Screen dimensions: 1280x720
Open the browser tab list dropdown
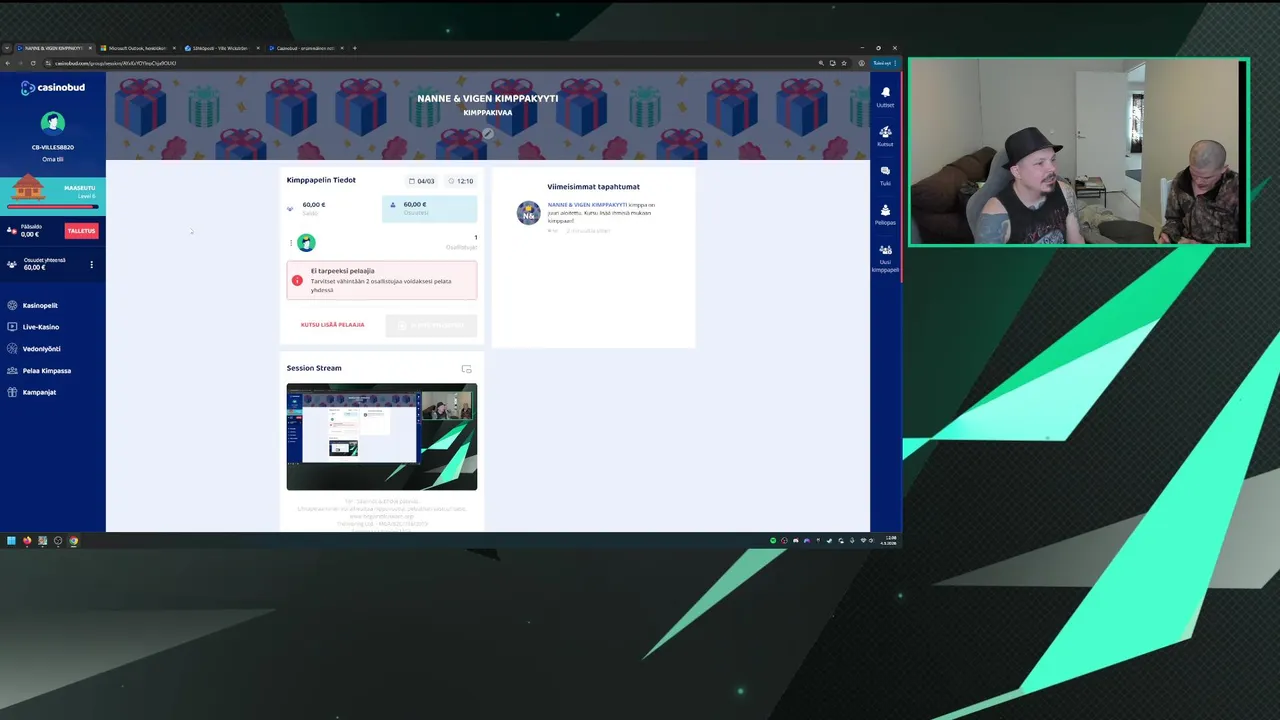(7, 48)
